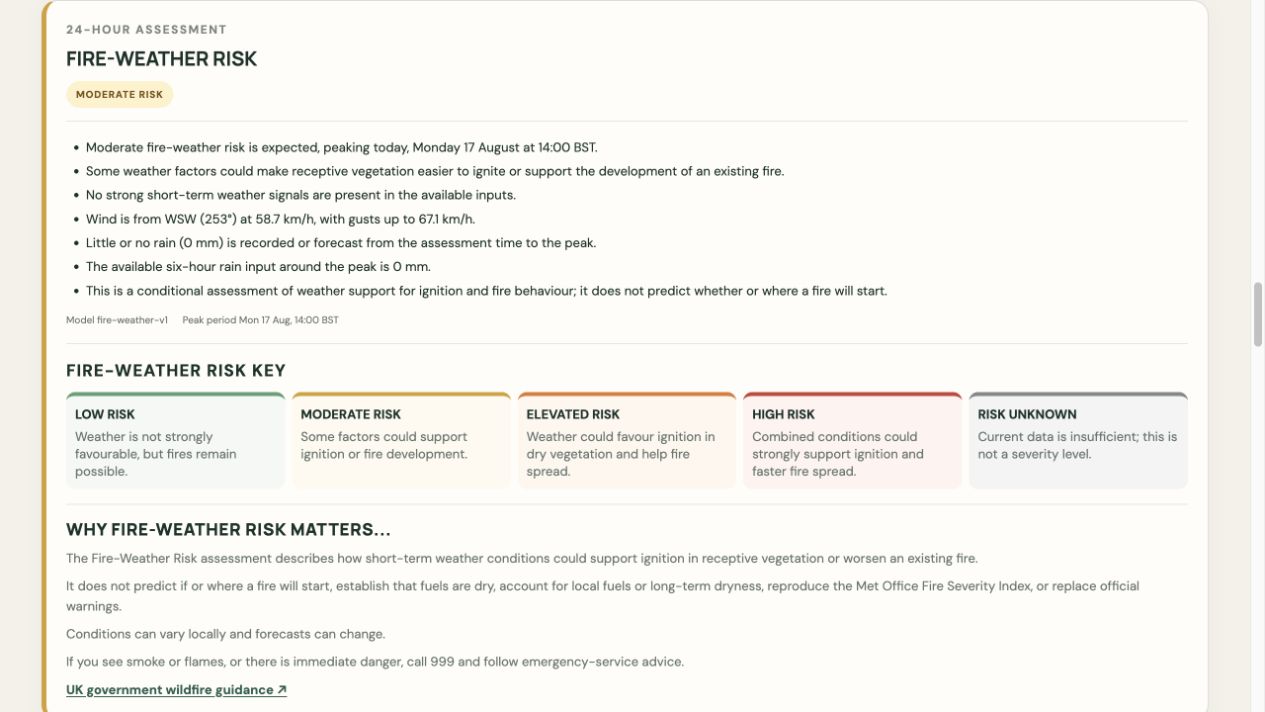1265x712 pixels.
Task: Click the wind from WSW bullet line
Action: pos(280,219)
